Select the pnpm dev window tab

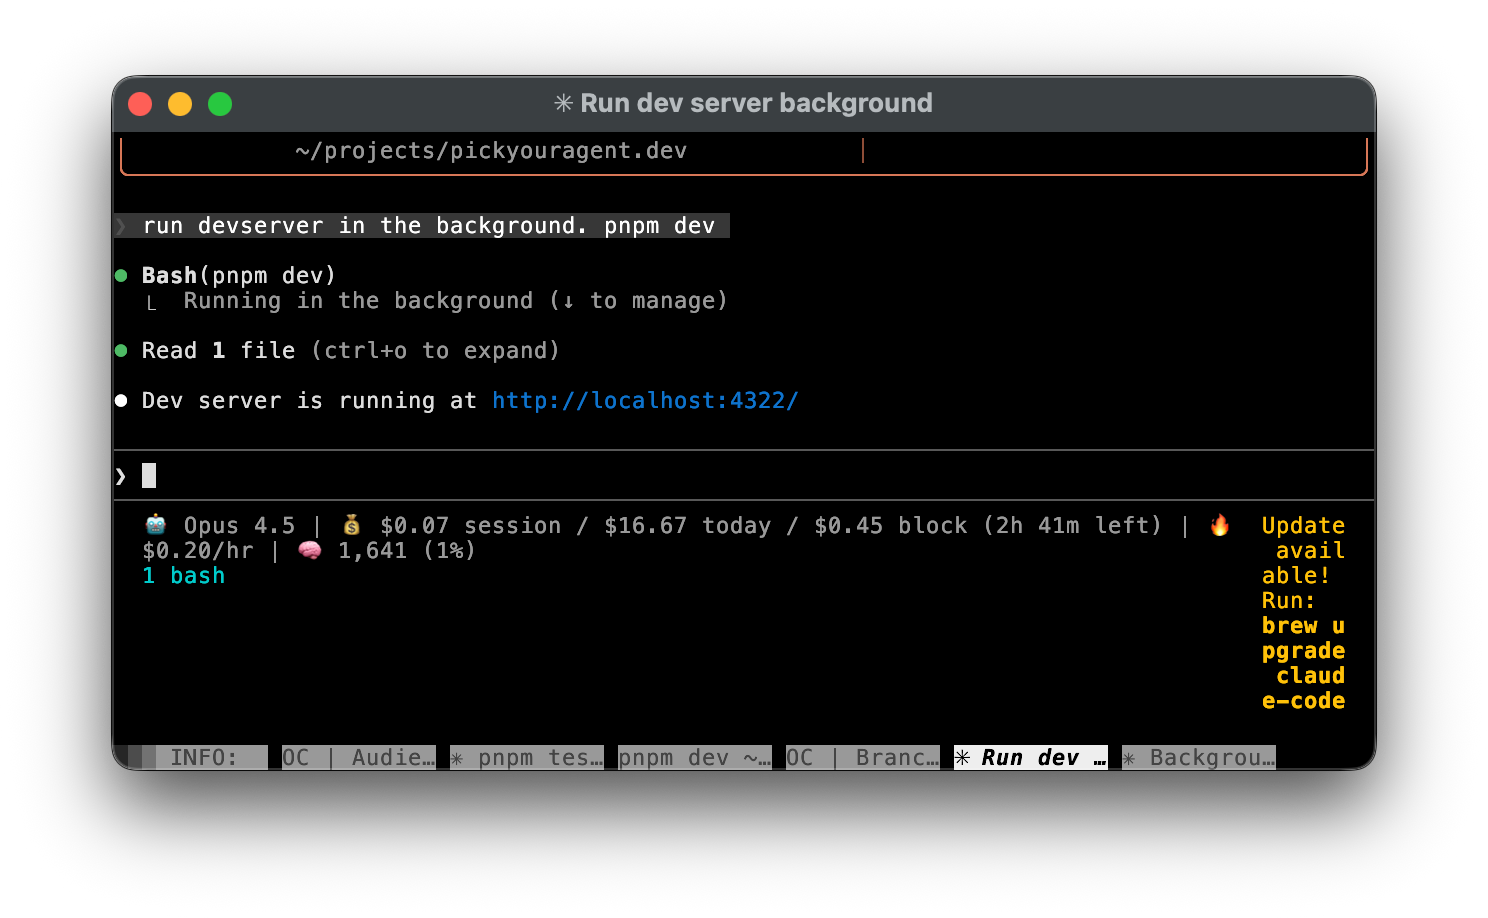[x=694, y=757]
